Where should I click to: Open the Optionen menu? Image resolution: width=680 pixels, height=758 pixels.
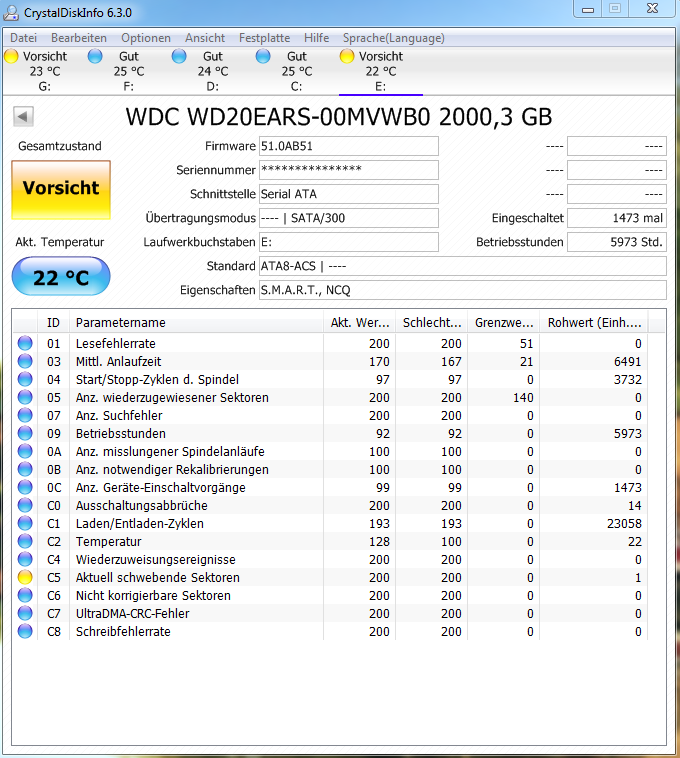(x=146, y=38)
